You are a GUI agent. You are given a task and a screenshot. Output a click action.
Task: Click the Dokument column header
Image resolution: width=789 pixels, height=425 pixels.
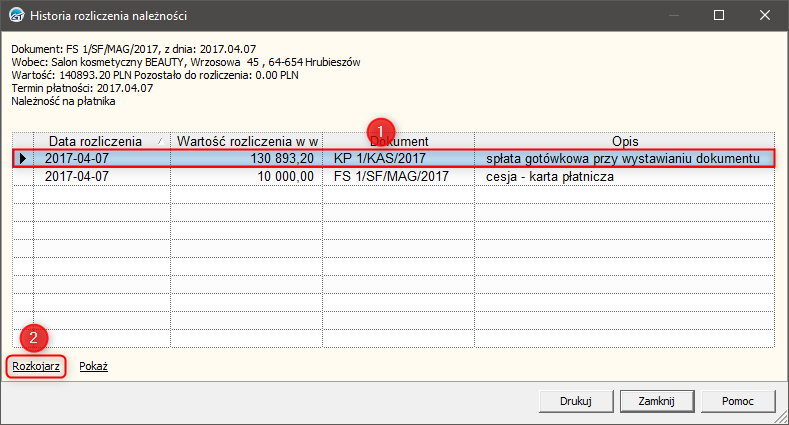pyautogui.click(x=399, y=141)
